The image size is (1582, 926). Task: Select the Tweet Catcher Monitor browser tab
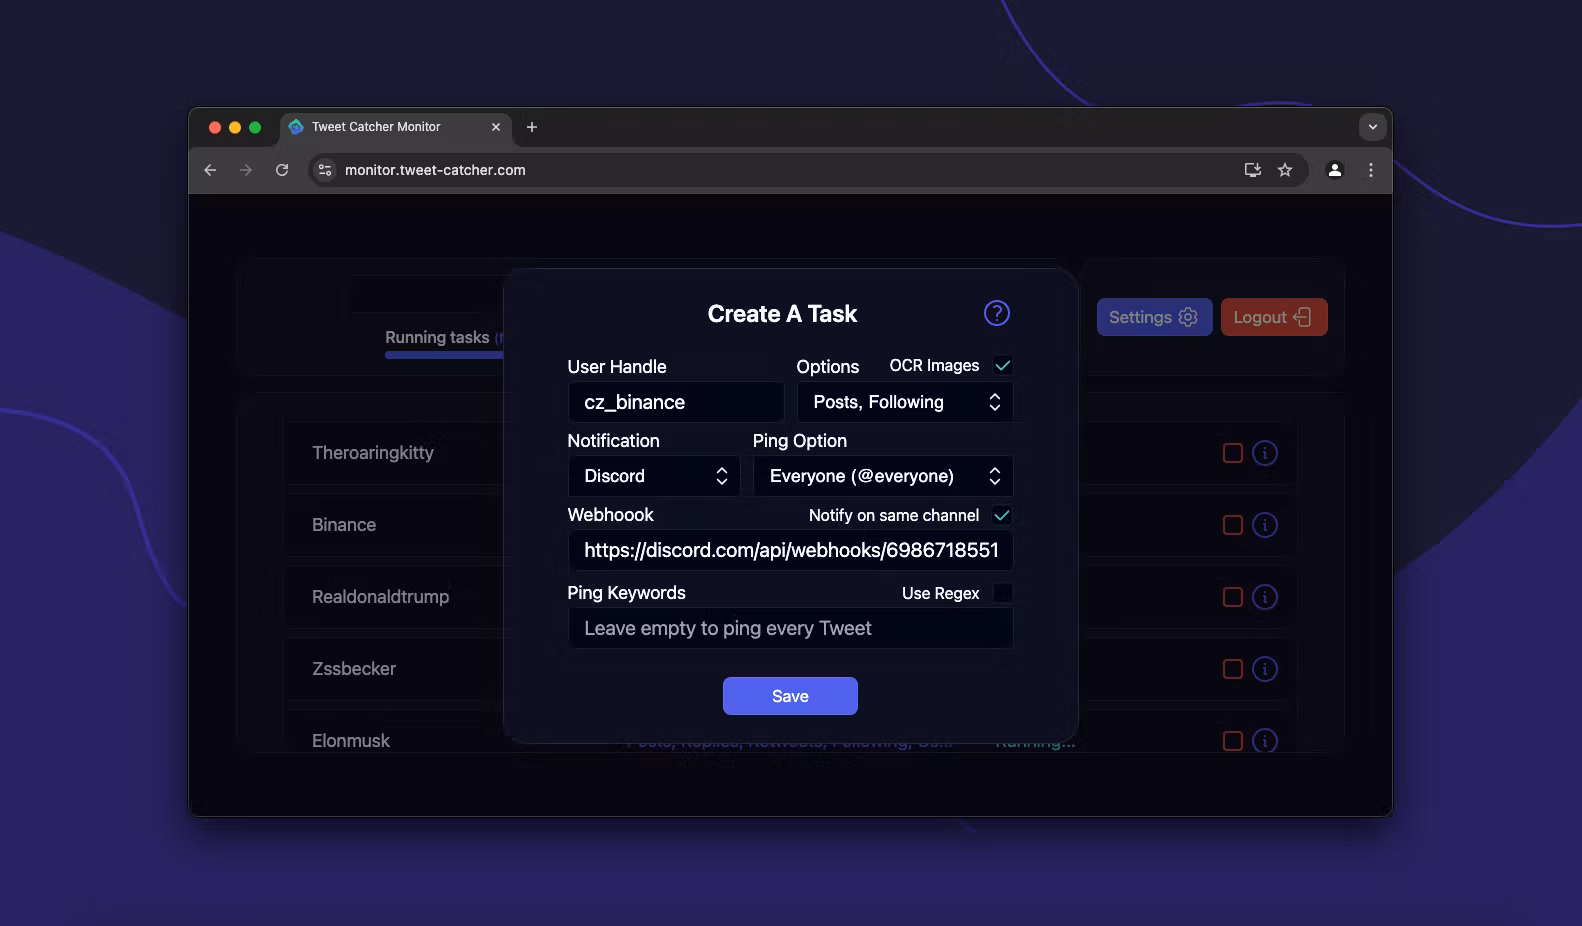[395, 127]
